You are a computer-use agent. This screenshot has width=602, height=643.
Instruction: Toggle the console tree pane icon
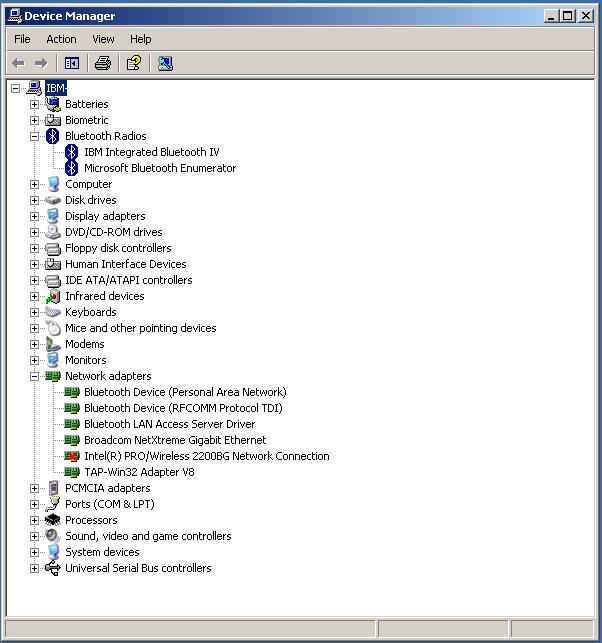[x=72, y=63]
